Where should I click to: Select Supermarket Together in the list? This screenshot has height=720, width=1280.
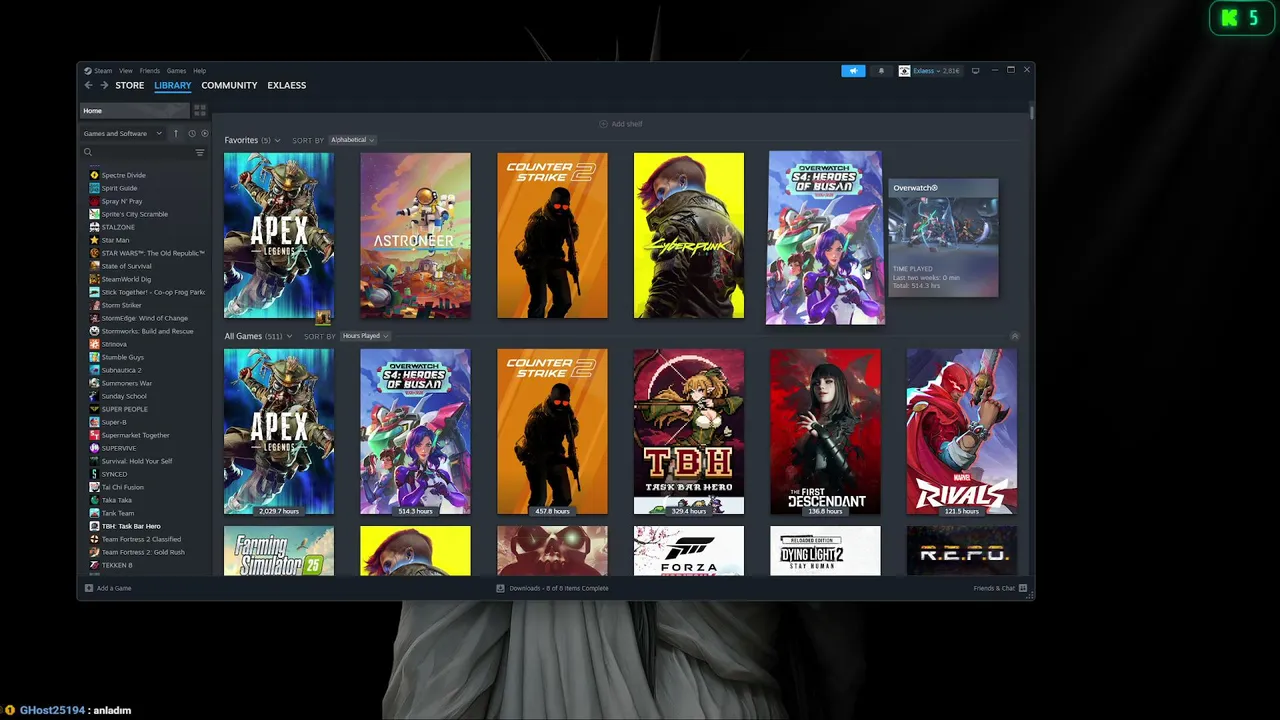tap(136, 435)
